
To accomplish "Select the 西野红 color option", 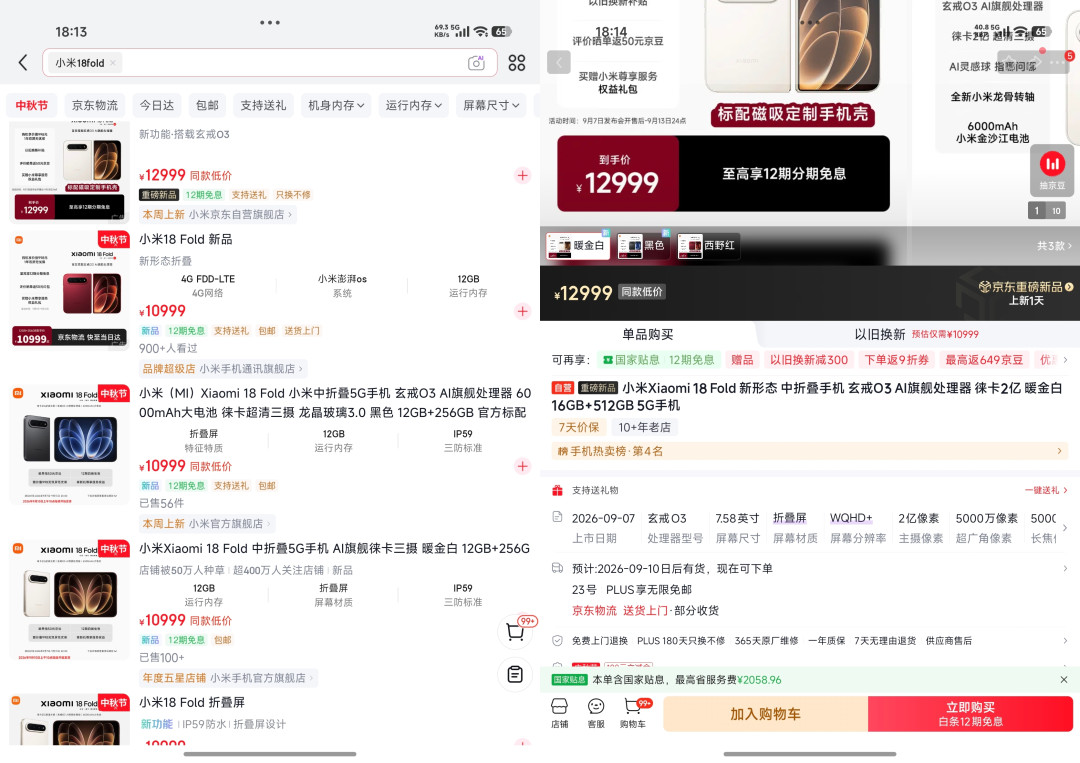I will (x=707, y=246).
